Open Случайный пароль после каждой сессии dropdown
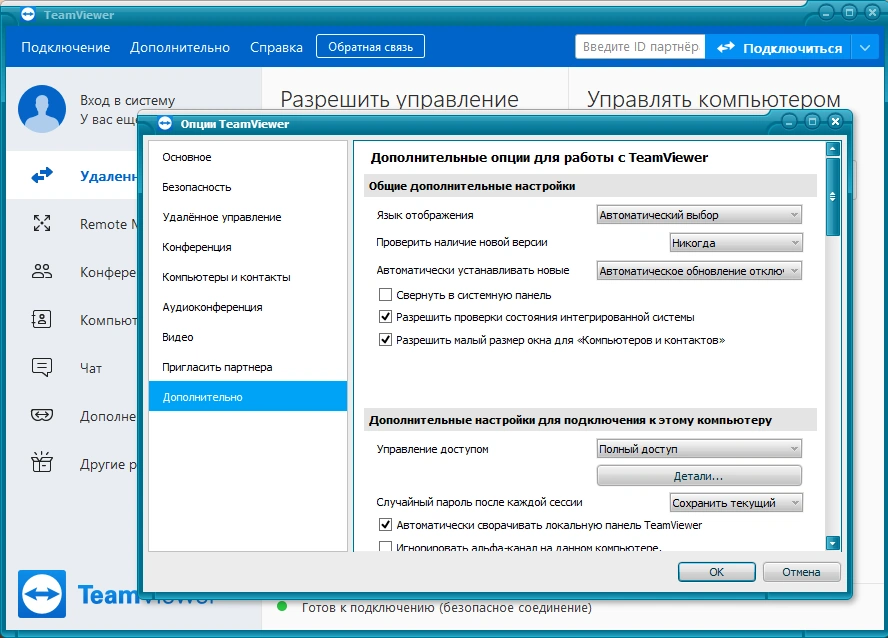The image size is (888, 638). 736,503
